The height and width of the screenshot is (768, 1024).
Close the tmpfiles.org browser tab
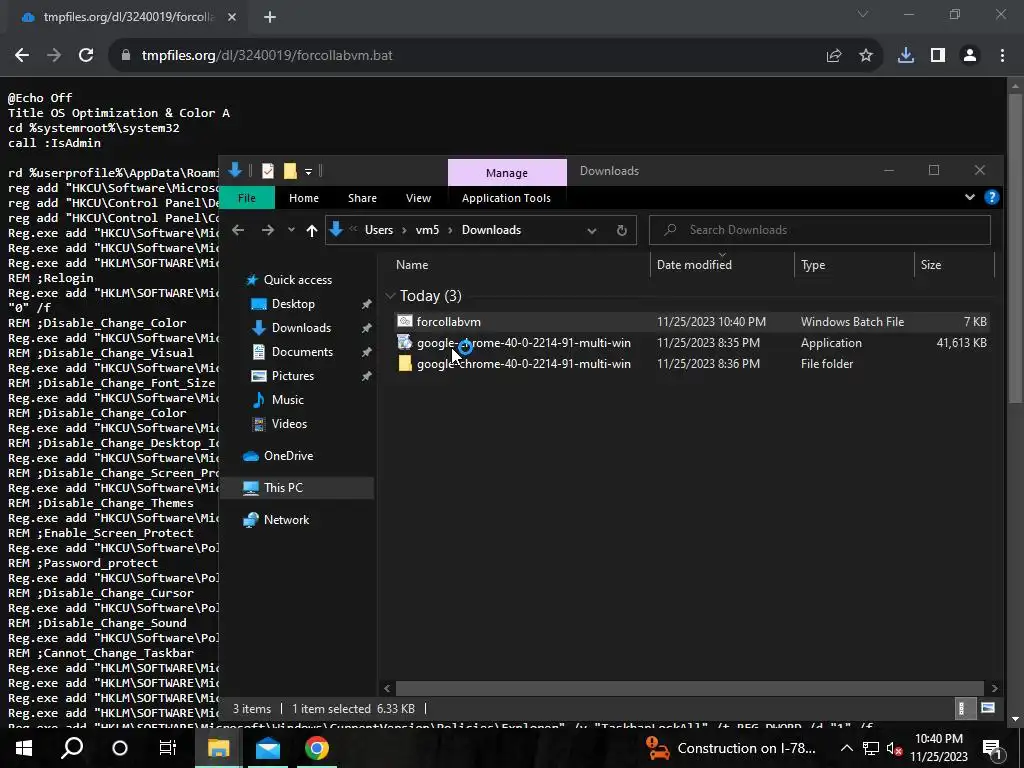(232, 17)
